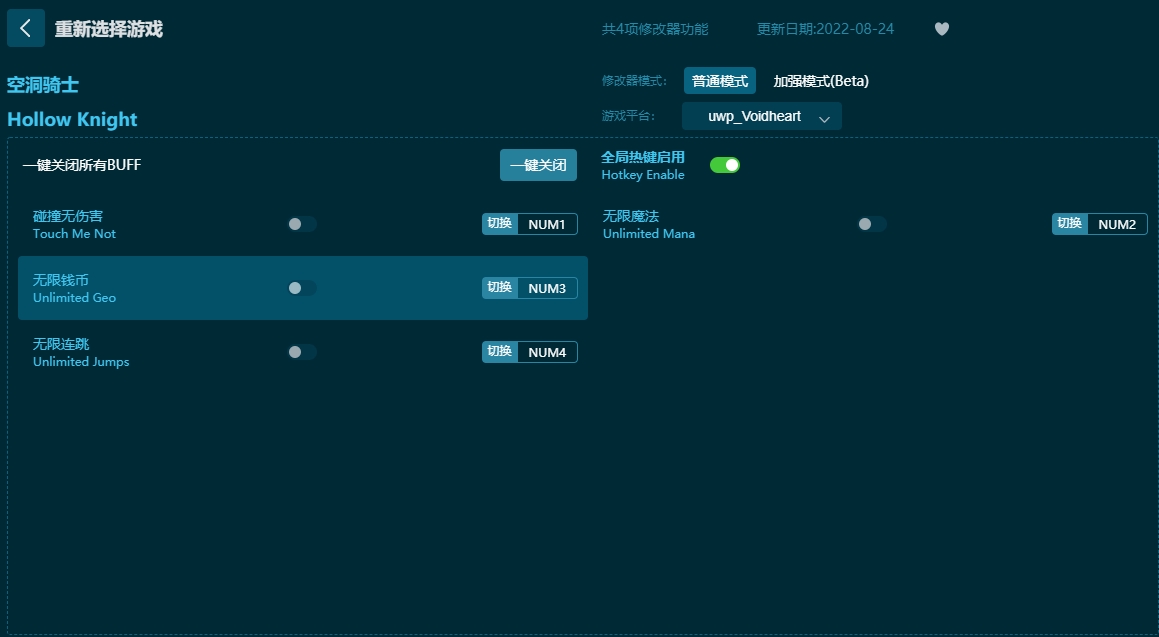Click the 切换 button beside NUM2
1159x637 pixels.
1070,224
